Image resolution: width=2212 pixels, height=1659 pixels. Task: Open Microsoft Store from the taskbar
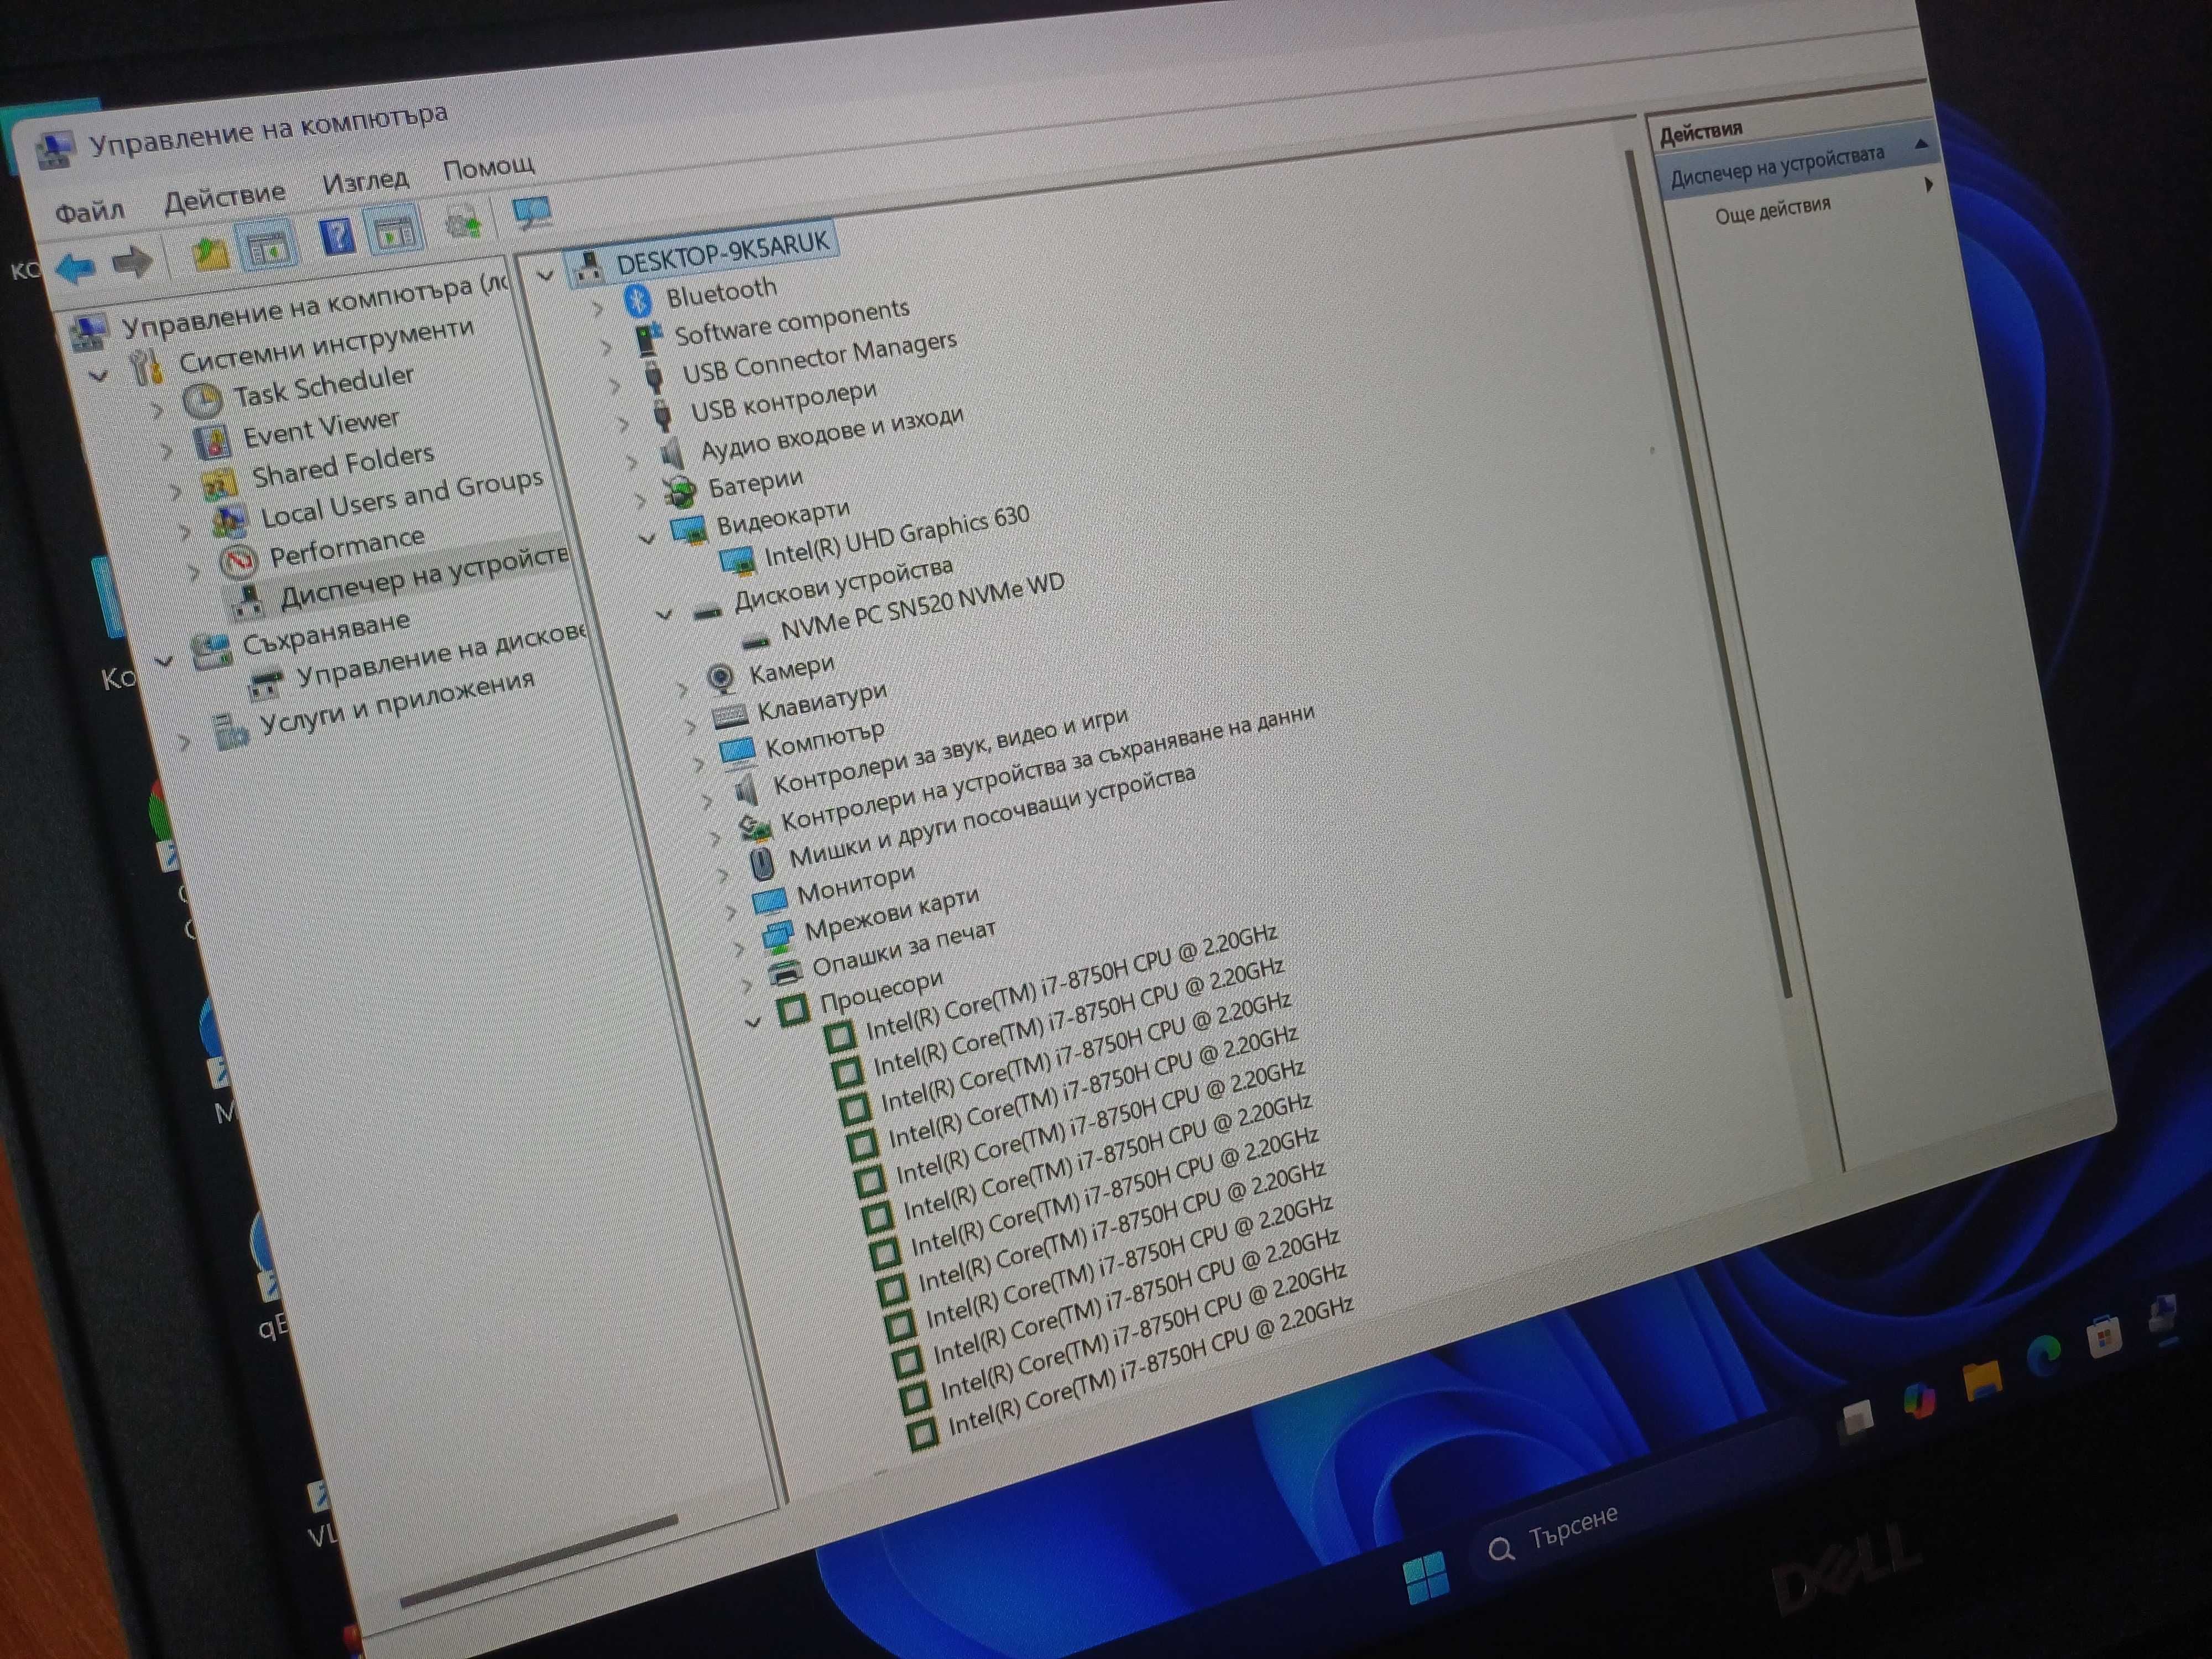(x=2105, y=1338)
